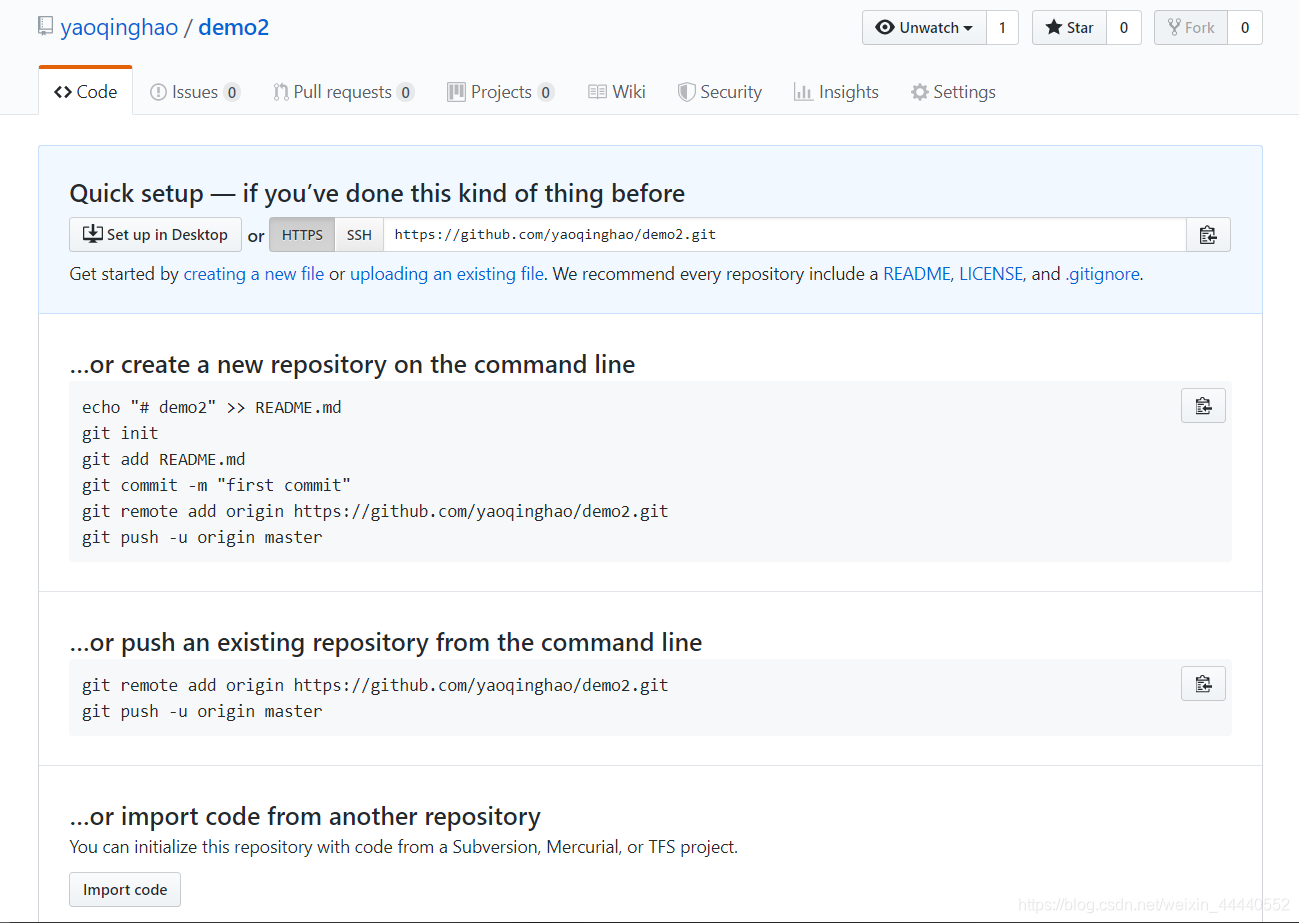Click the echo "# demo2" >> README.md line
The width and height of the screenshot is (1299, 923).
[x=212, y=407]
